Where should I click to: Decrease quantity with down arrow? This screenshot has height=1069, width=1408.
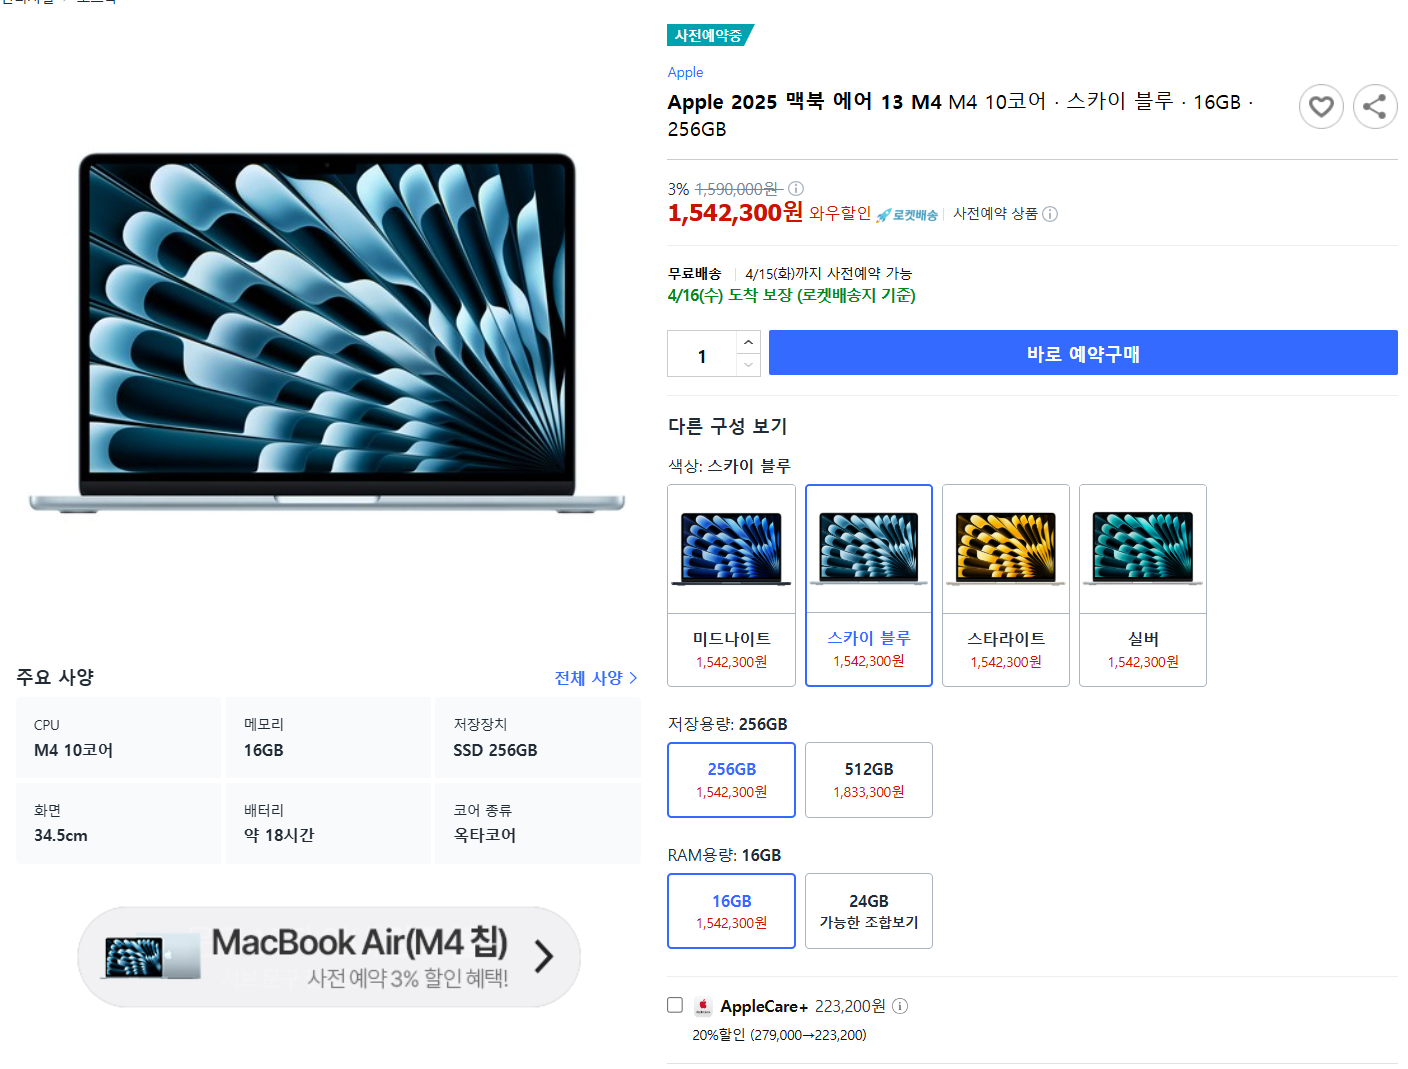pyautogui.click(x=748, y=365)
